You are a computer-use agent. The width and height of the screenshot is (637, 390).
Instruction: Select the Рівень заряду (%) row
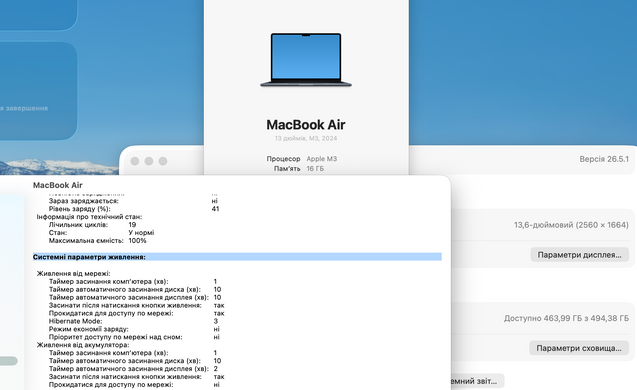[x=134, y=209]
